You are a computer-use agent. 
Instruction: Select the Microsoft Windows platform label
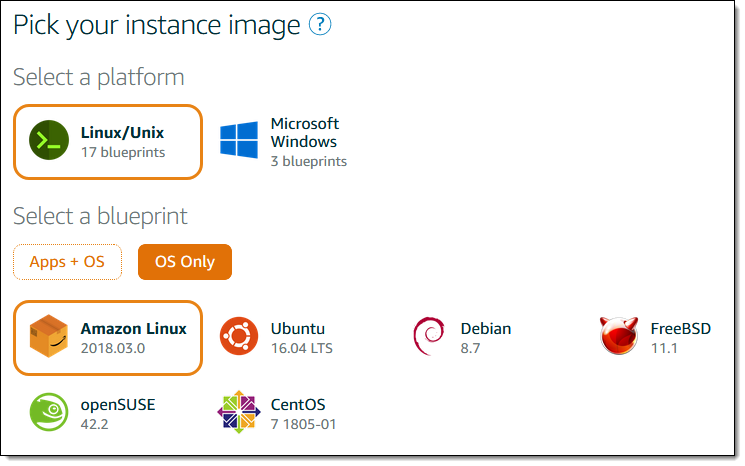click(x=305, y=133)
